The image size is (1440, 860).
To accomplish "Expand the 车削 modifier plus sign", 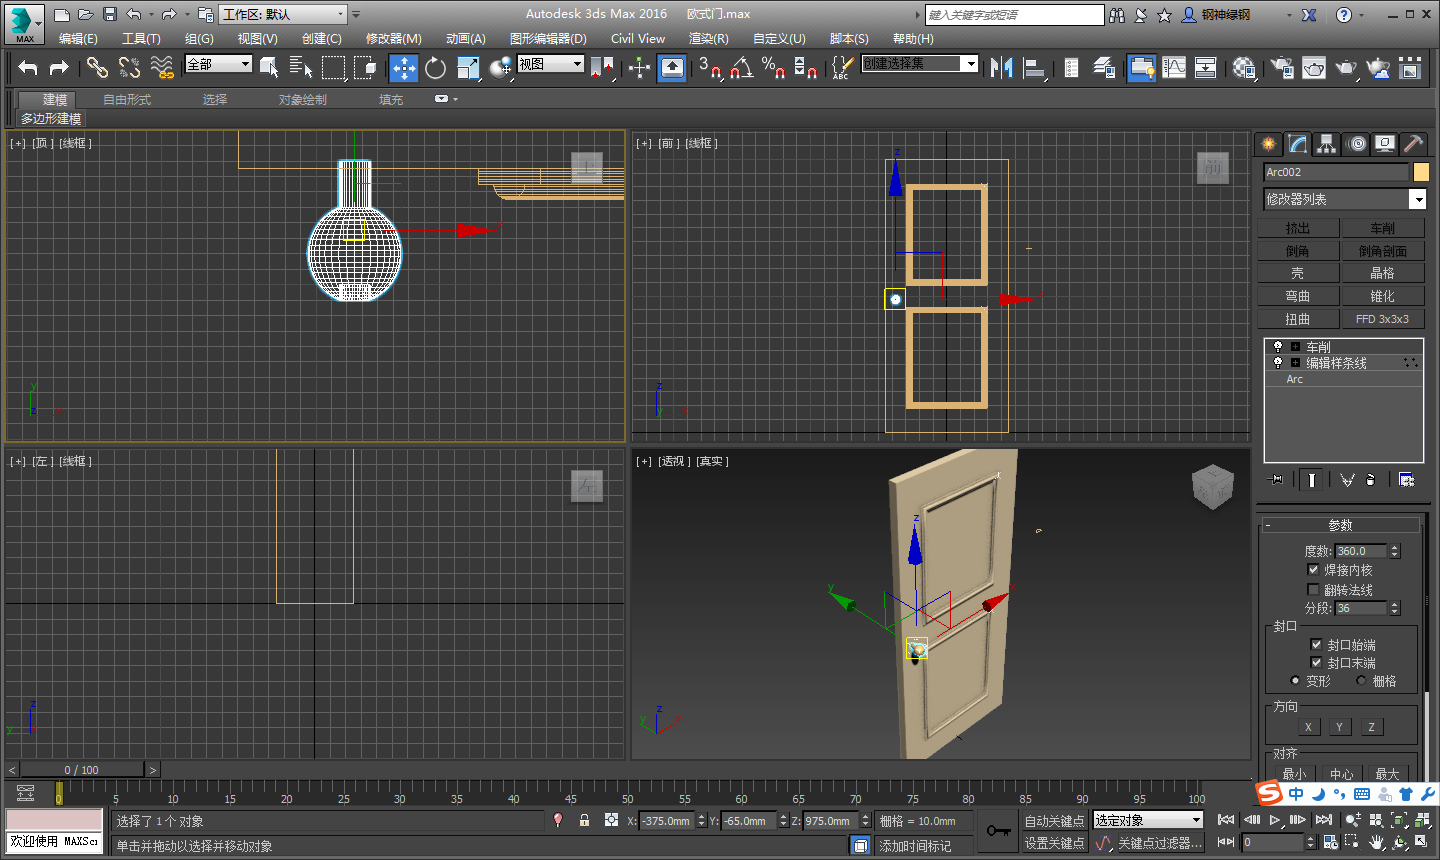I will [1295, 346].
